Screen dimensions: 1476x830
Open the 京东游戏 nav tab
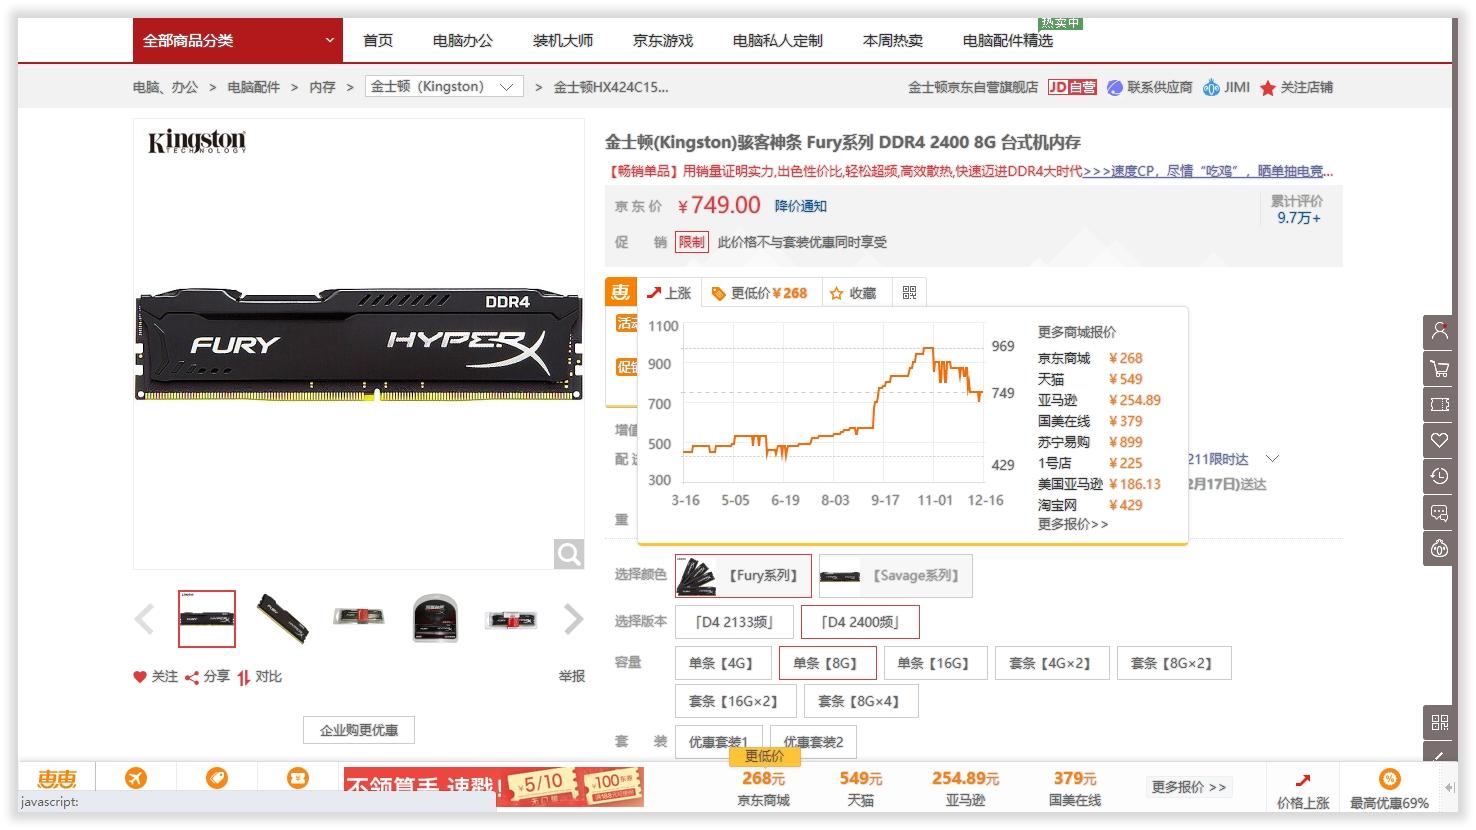coord(663,40)
